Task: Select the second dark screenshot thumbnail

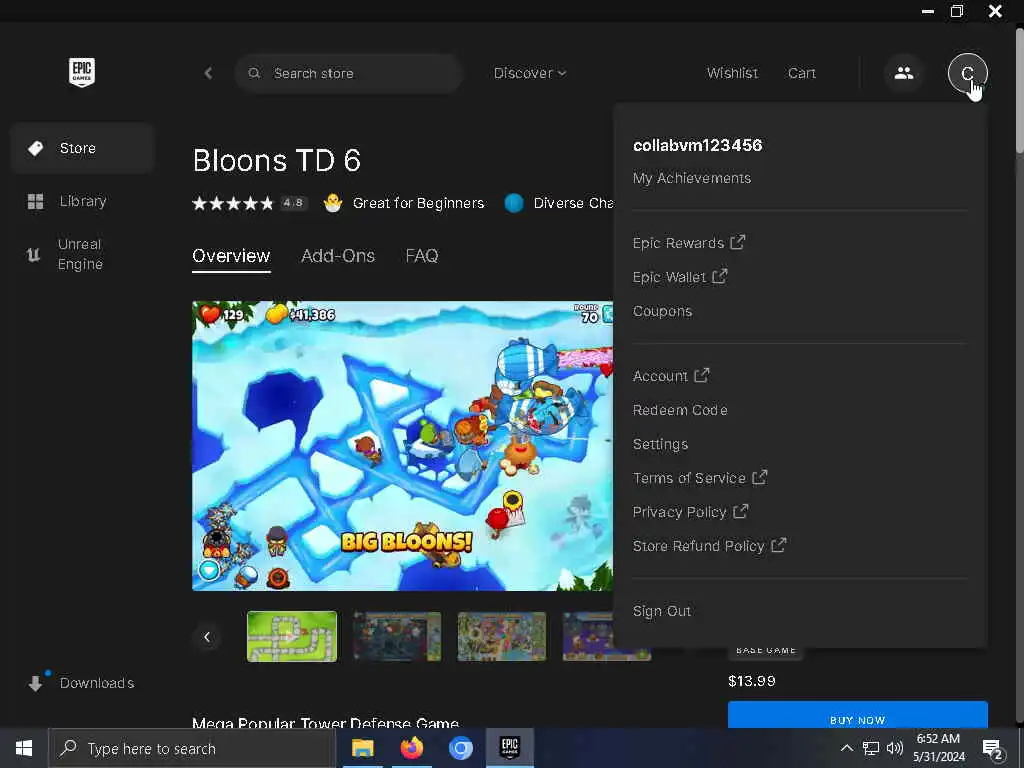Action: click(397, 637)
